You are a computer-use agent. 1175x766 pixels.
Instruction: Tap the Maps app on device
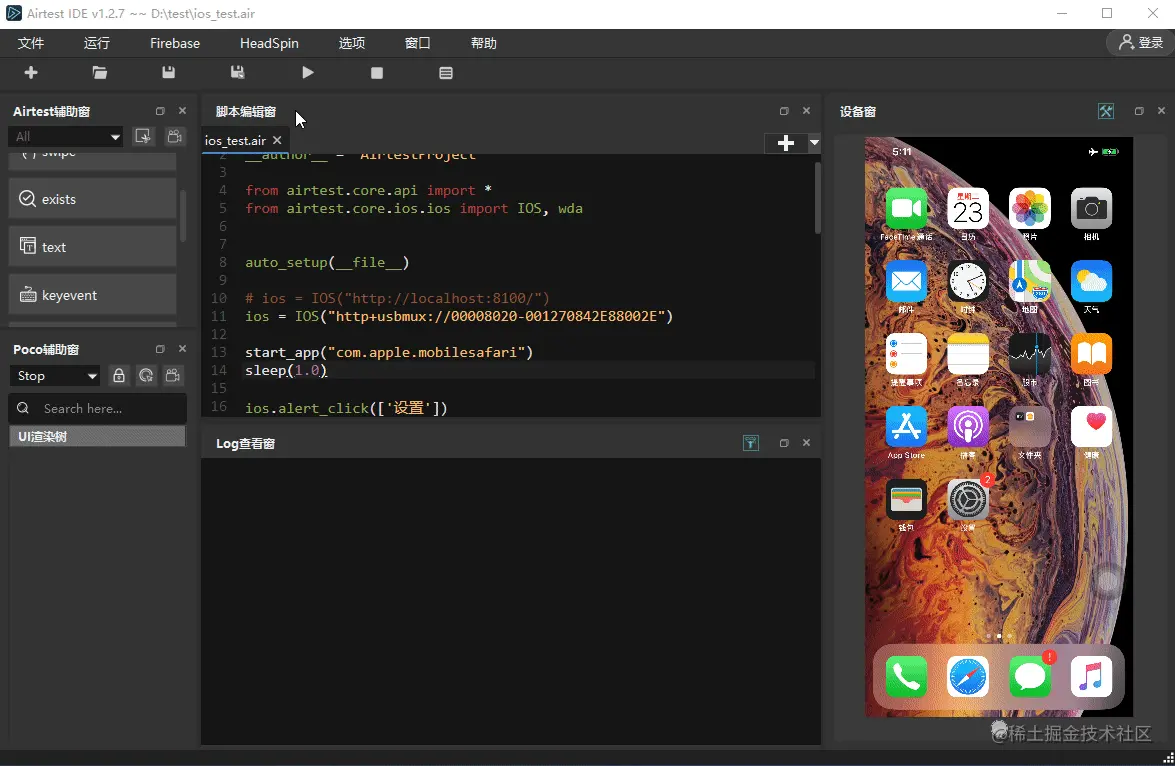click(1030, 281)
